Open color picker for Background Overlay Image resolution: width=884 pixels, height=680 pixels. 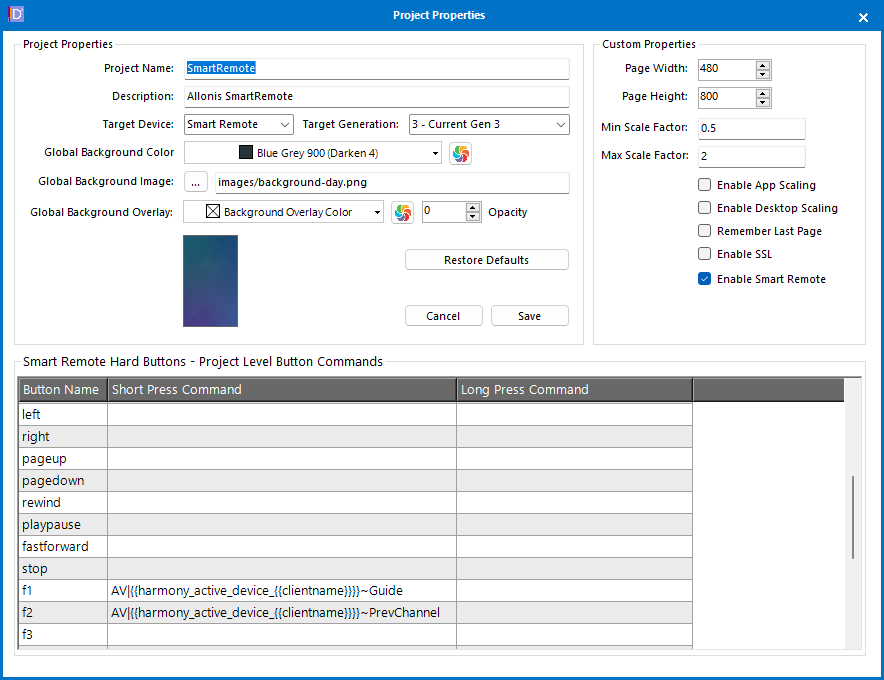pyautogui.click(x=403, y=213)
